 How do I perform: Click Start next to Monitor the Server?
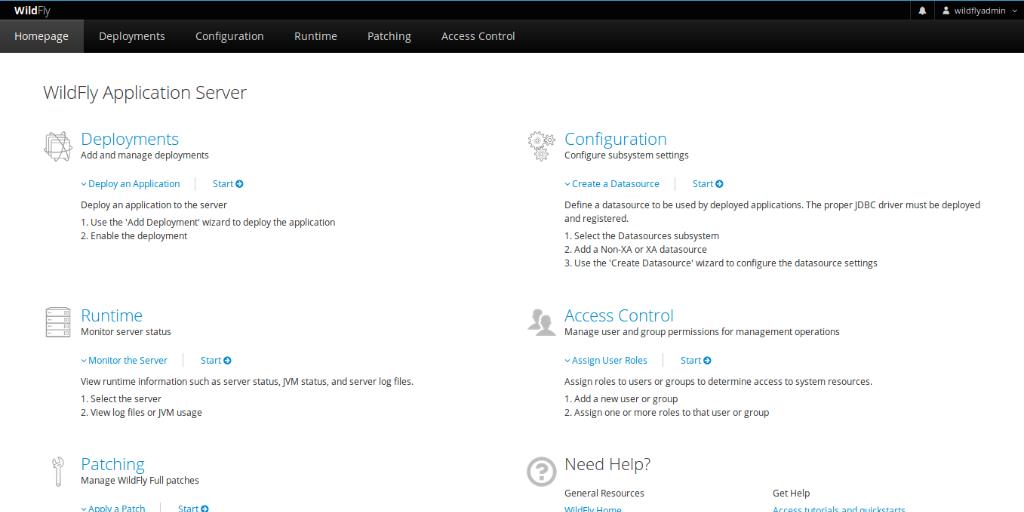(x=216, y=360)
